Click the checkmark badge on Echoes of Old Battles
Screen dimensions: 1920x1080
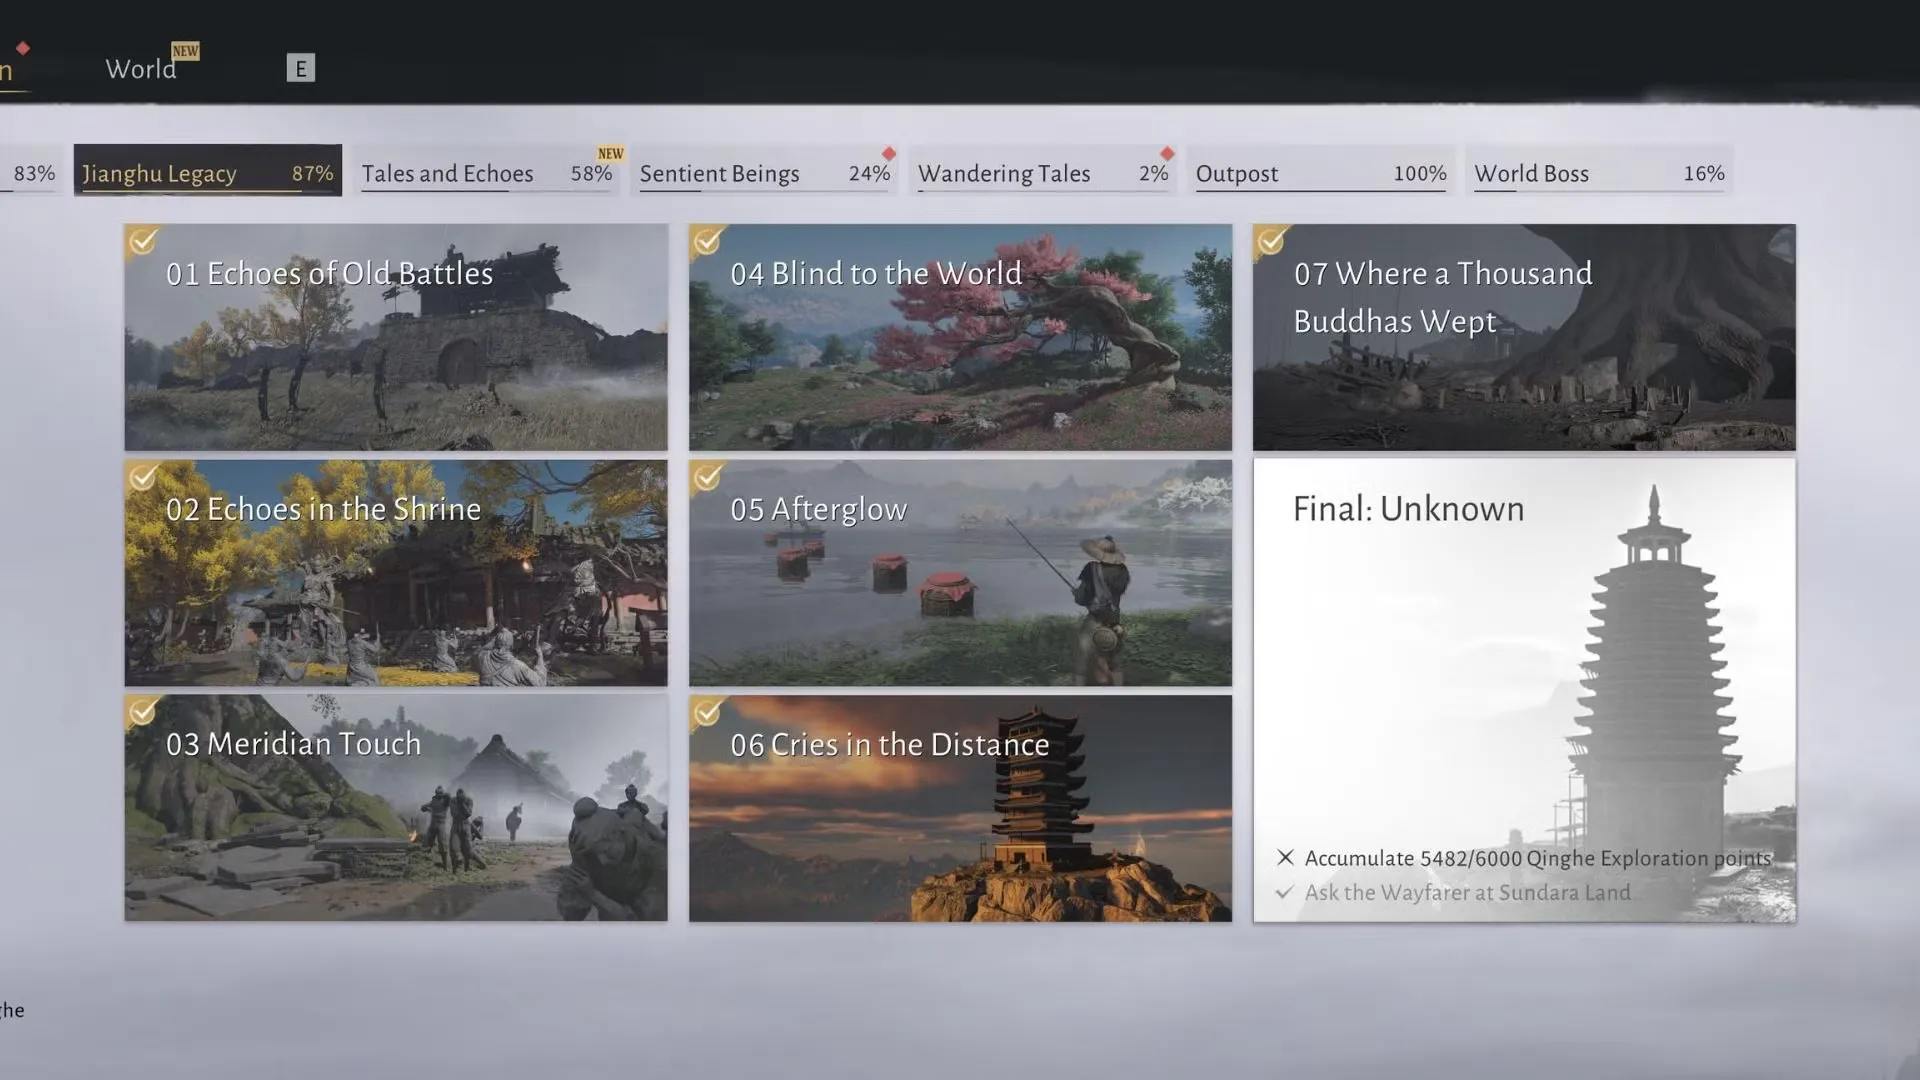(x=143, y=243)
